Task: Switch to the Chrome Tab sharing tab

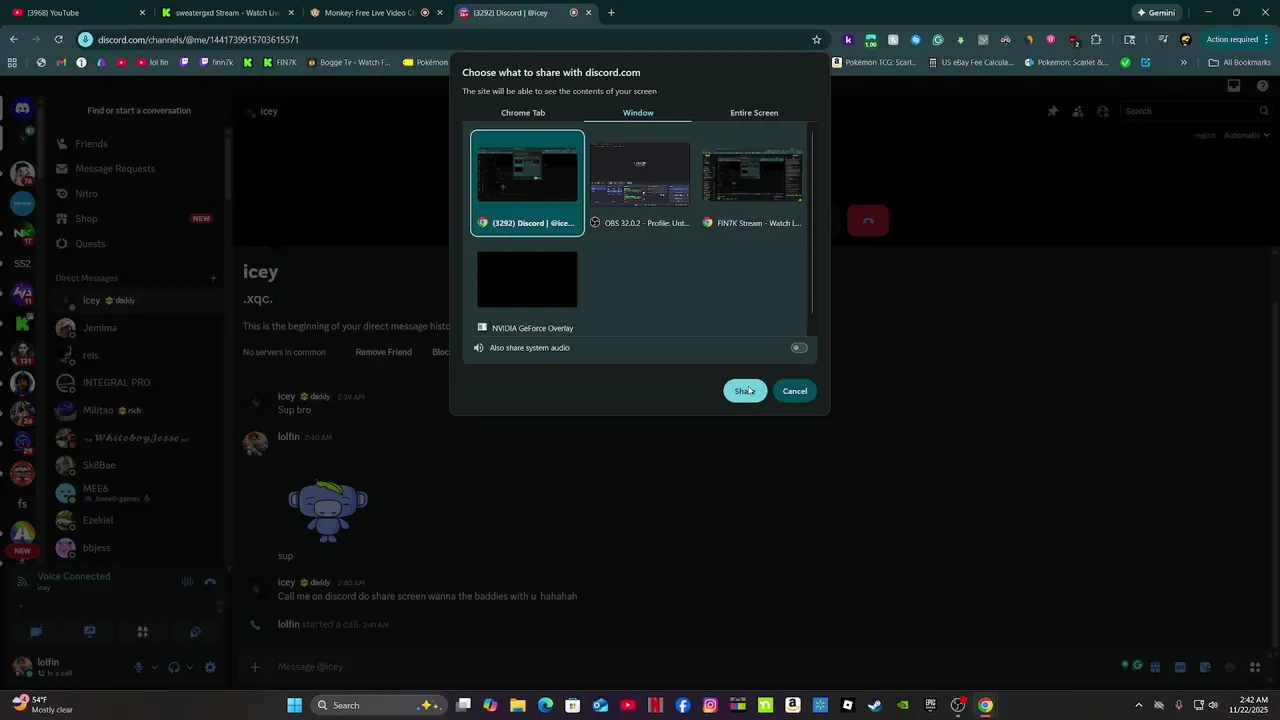Action: pyautogui.click(x=523, y=113)
